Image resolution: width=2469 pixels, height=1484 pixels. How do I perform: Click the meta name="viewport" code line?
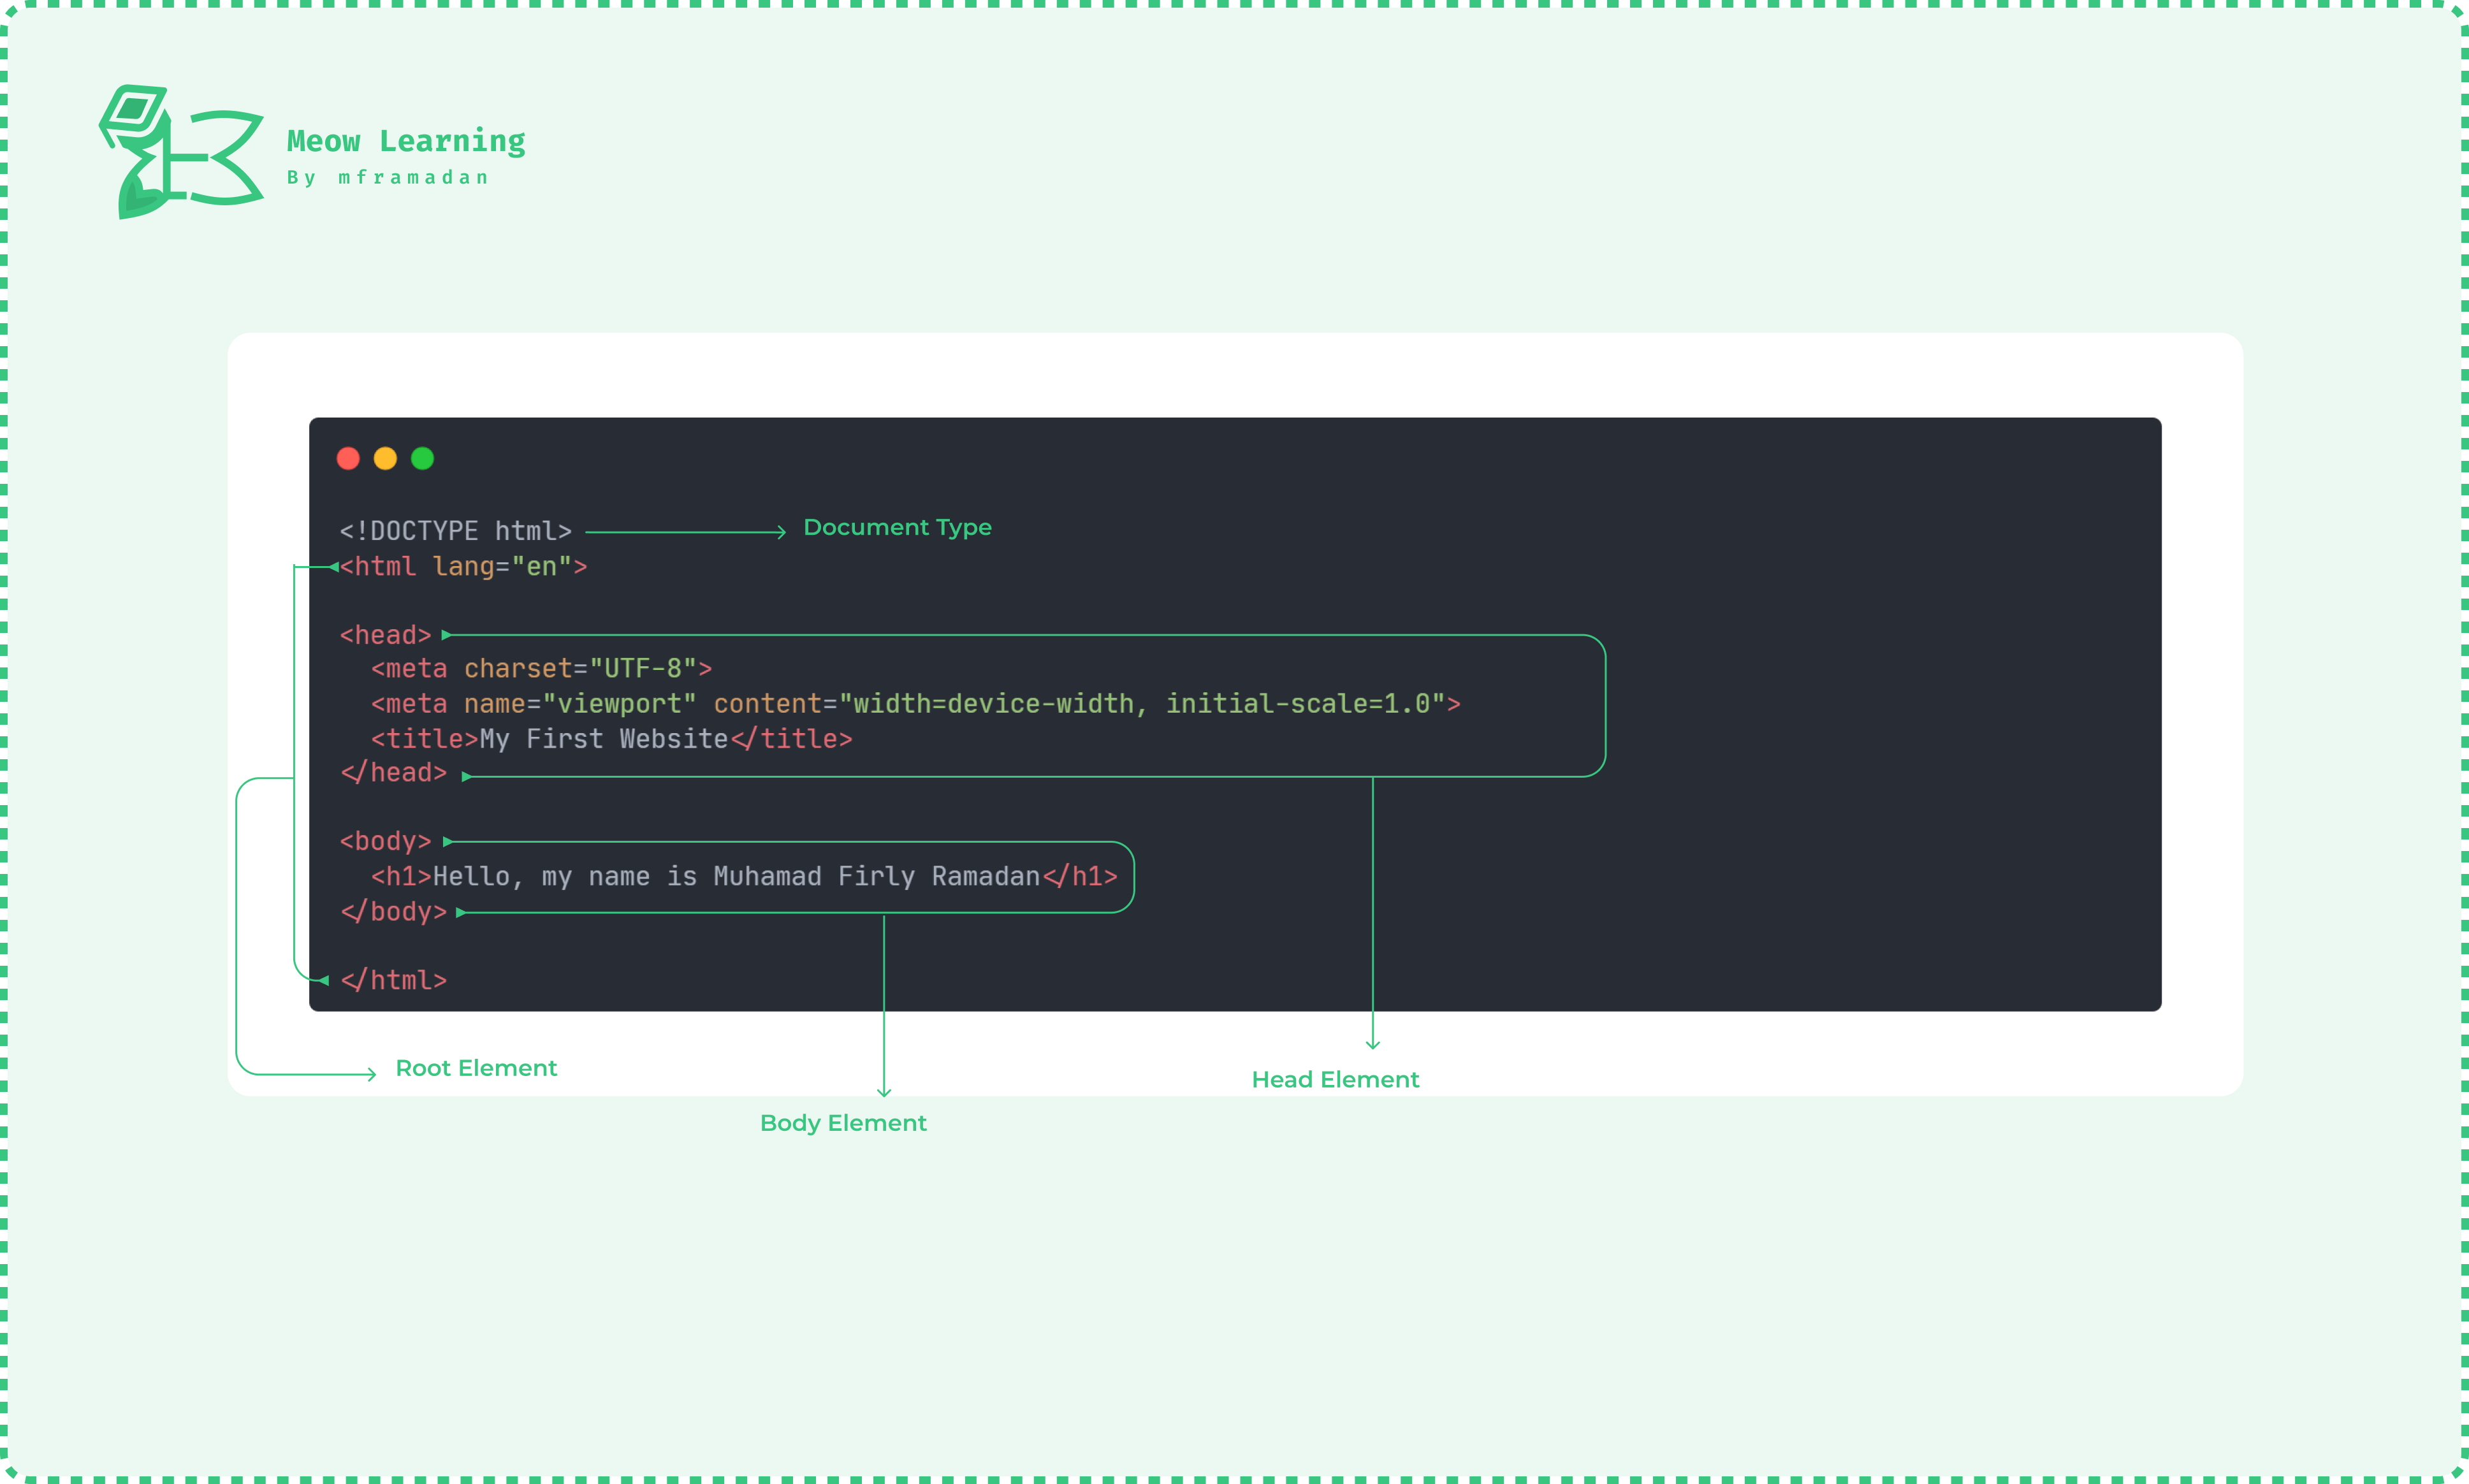coord(915,703)
